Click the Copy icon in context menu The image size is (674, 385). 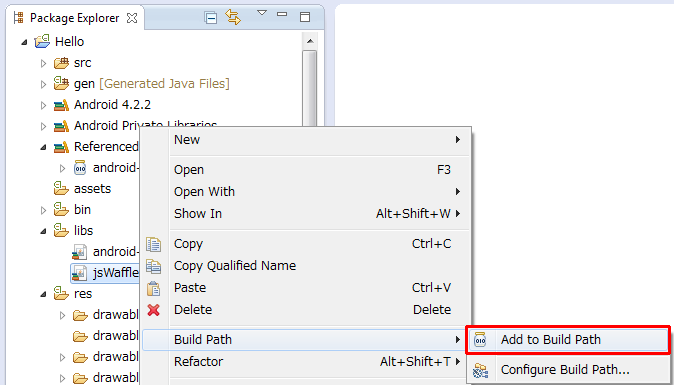[153, 244]
